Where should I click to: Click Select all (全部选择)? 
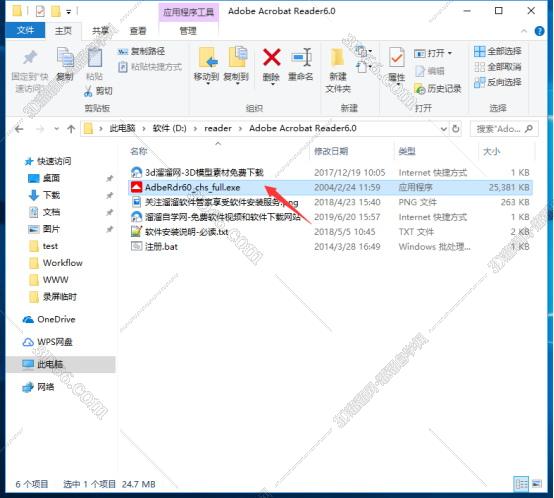(x=498, y=52)
